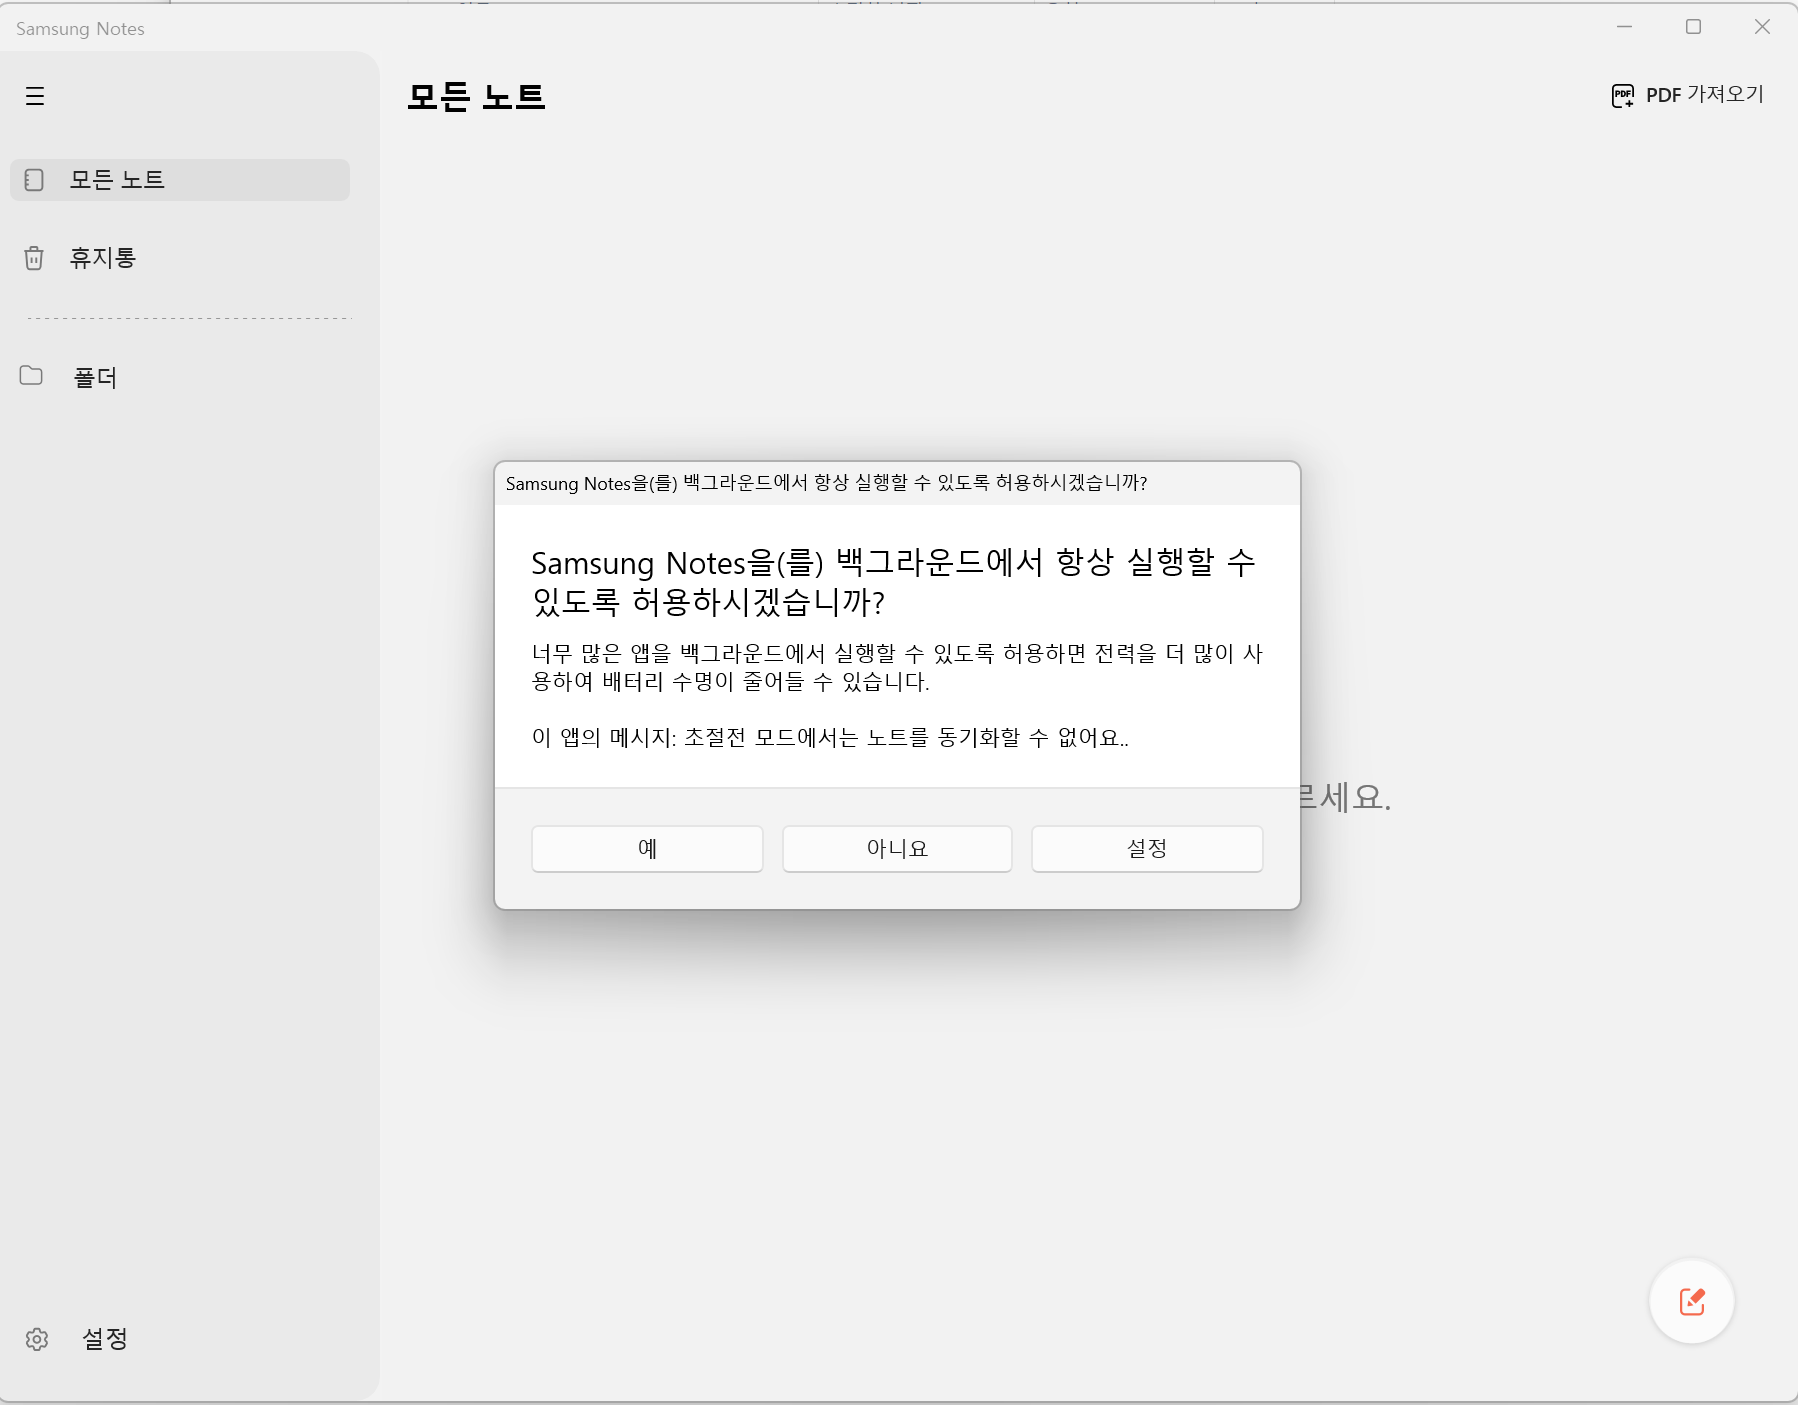Open 설정 button in the dialog
Image resolution: width=1798 pixels, height=1405 pixels.
tap(1147, 849)
